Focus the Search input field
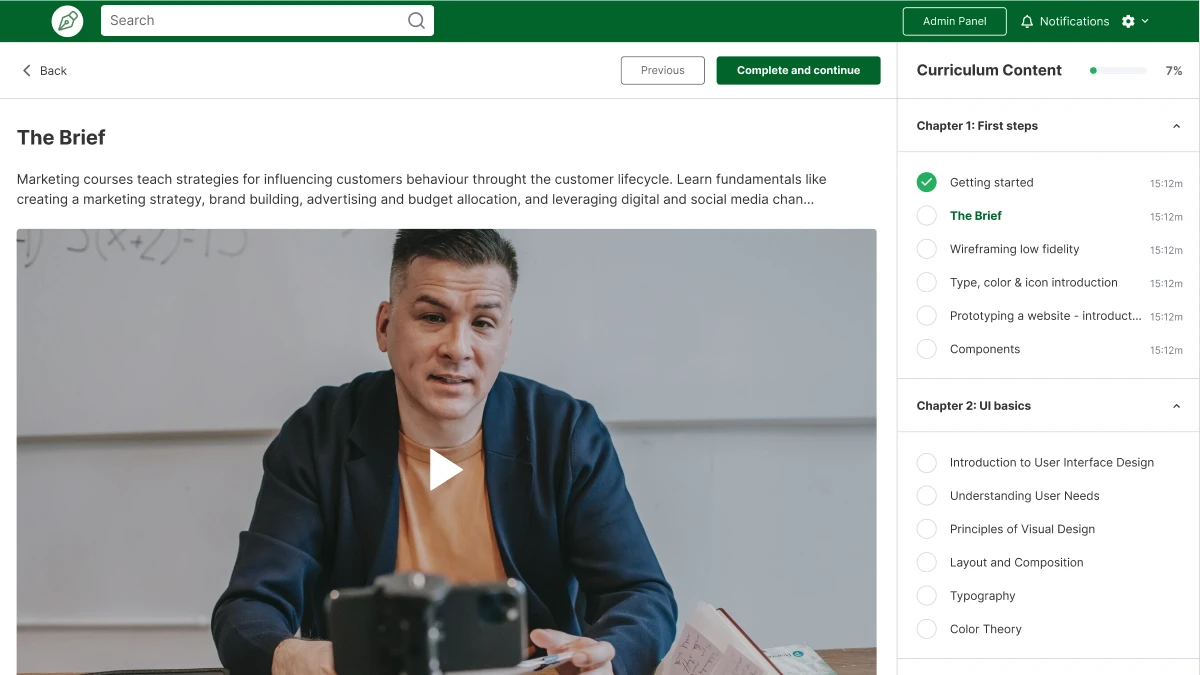 coord(267,21)
